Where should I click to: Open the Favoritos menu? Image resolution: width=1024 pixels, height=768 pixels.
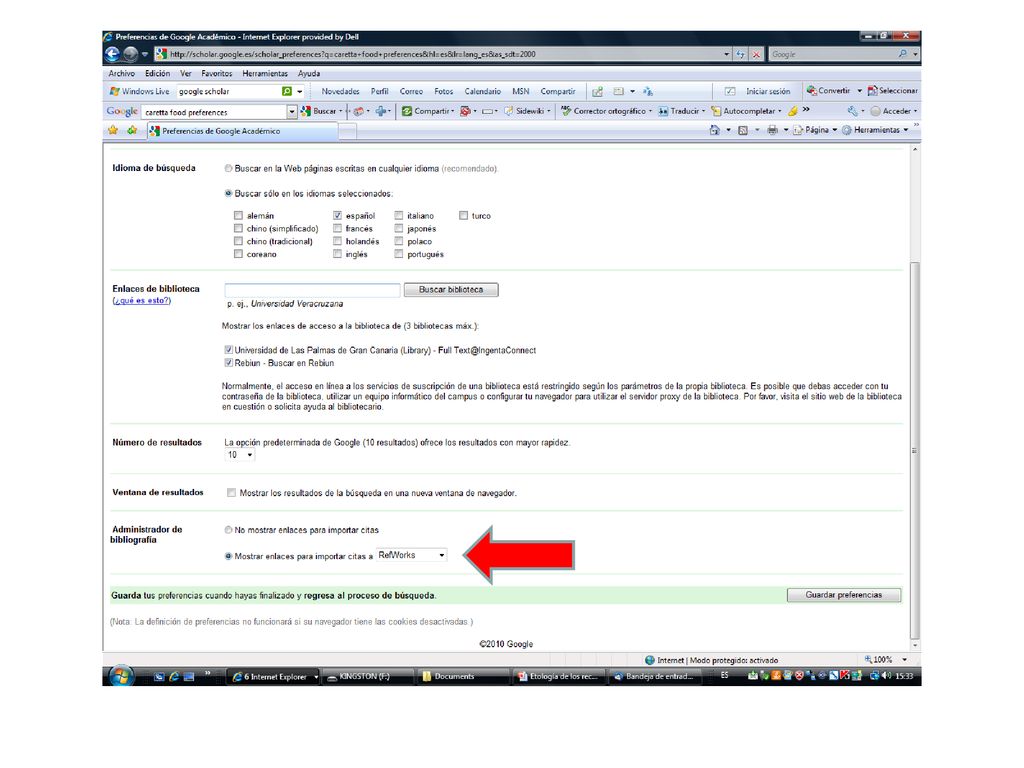[x=217, y=74]
